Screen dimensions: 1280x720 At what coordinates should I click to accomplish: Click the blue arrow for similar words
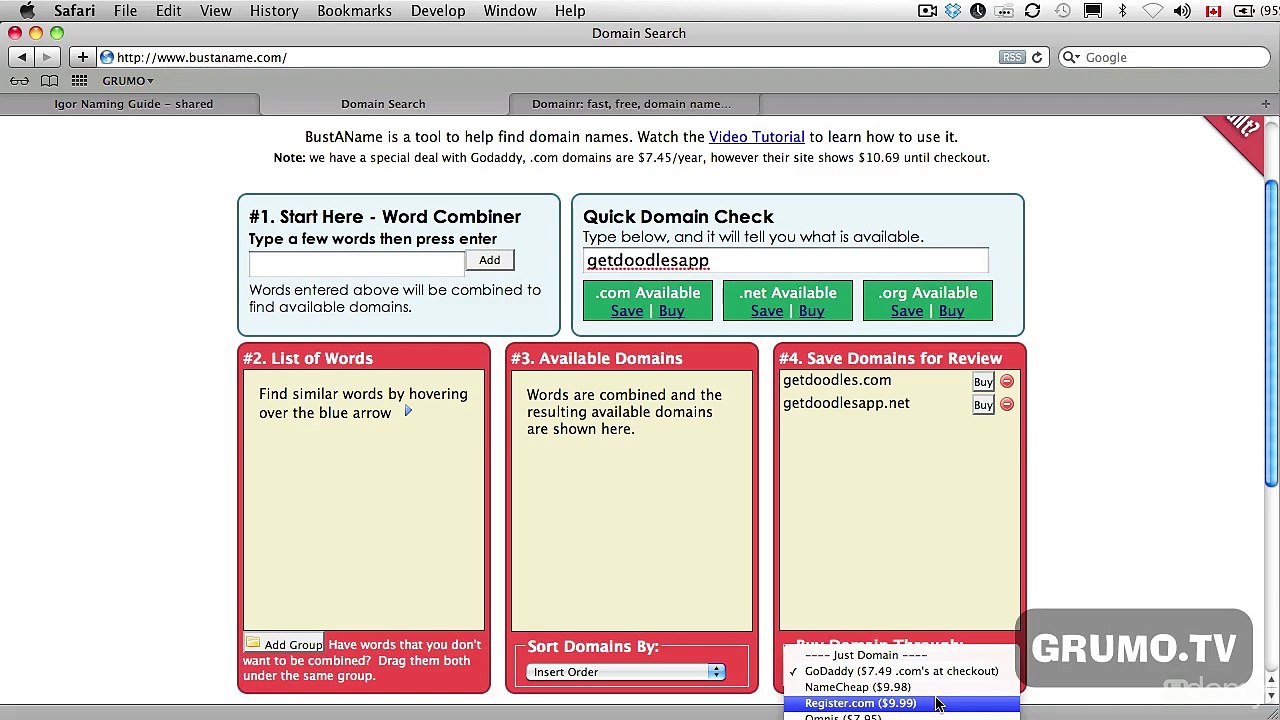click(x=408, y=412)
